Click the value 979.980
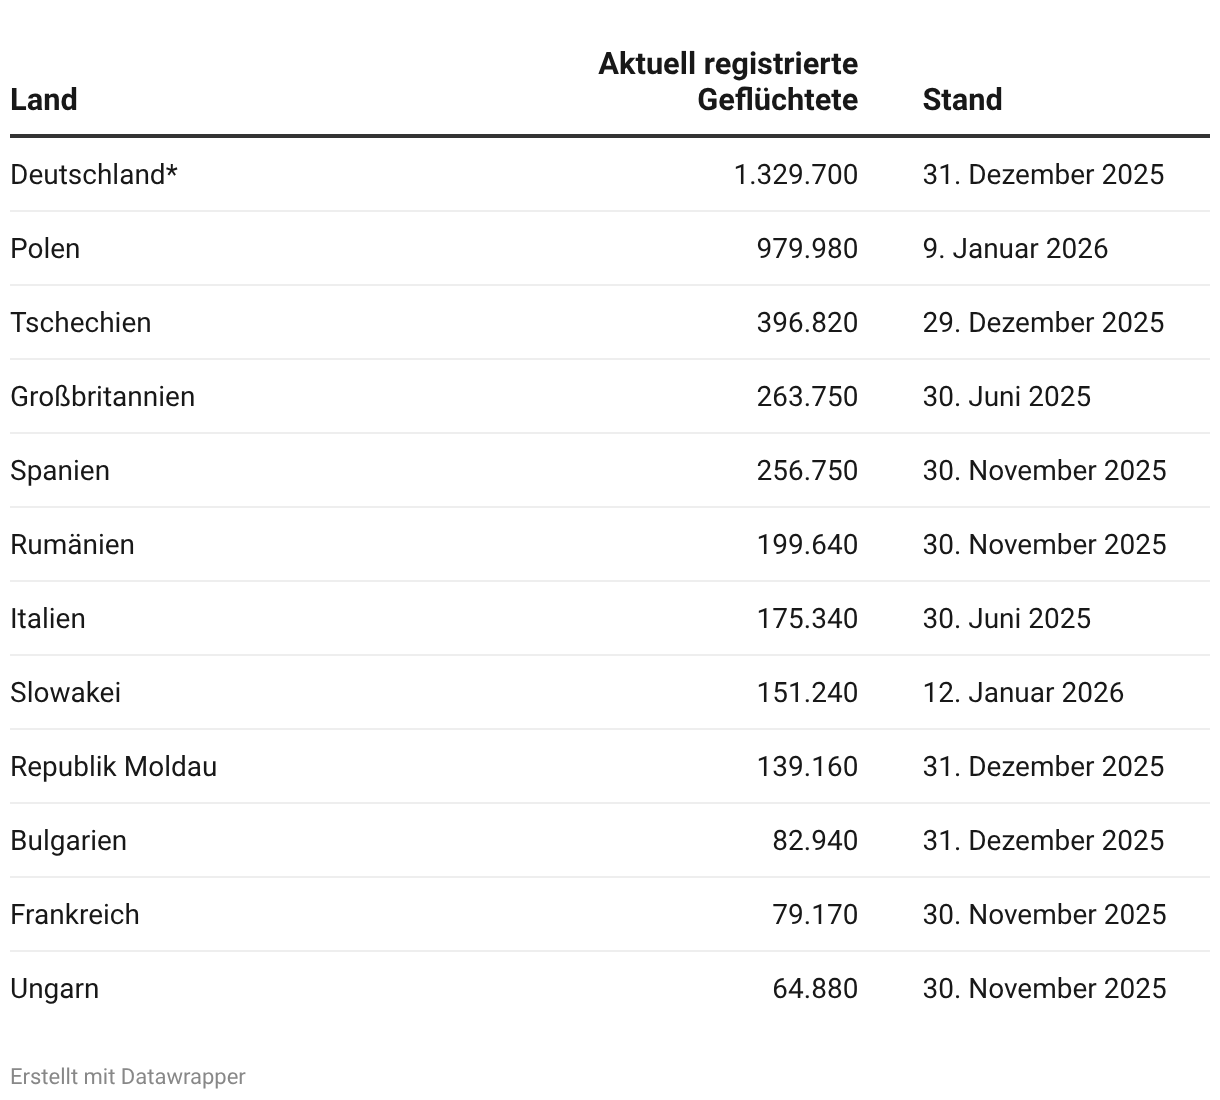This screenshot has height=1100, width=1220. [807, 249]
